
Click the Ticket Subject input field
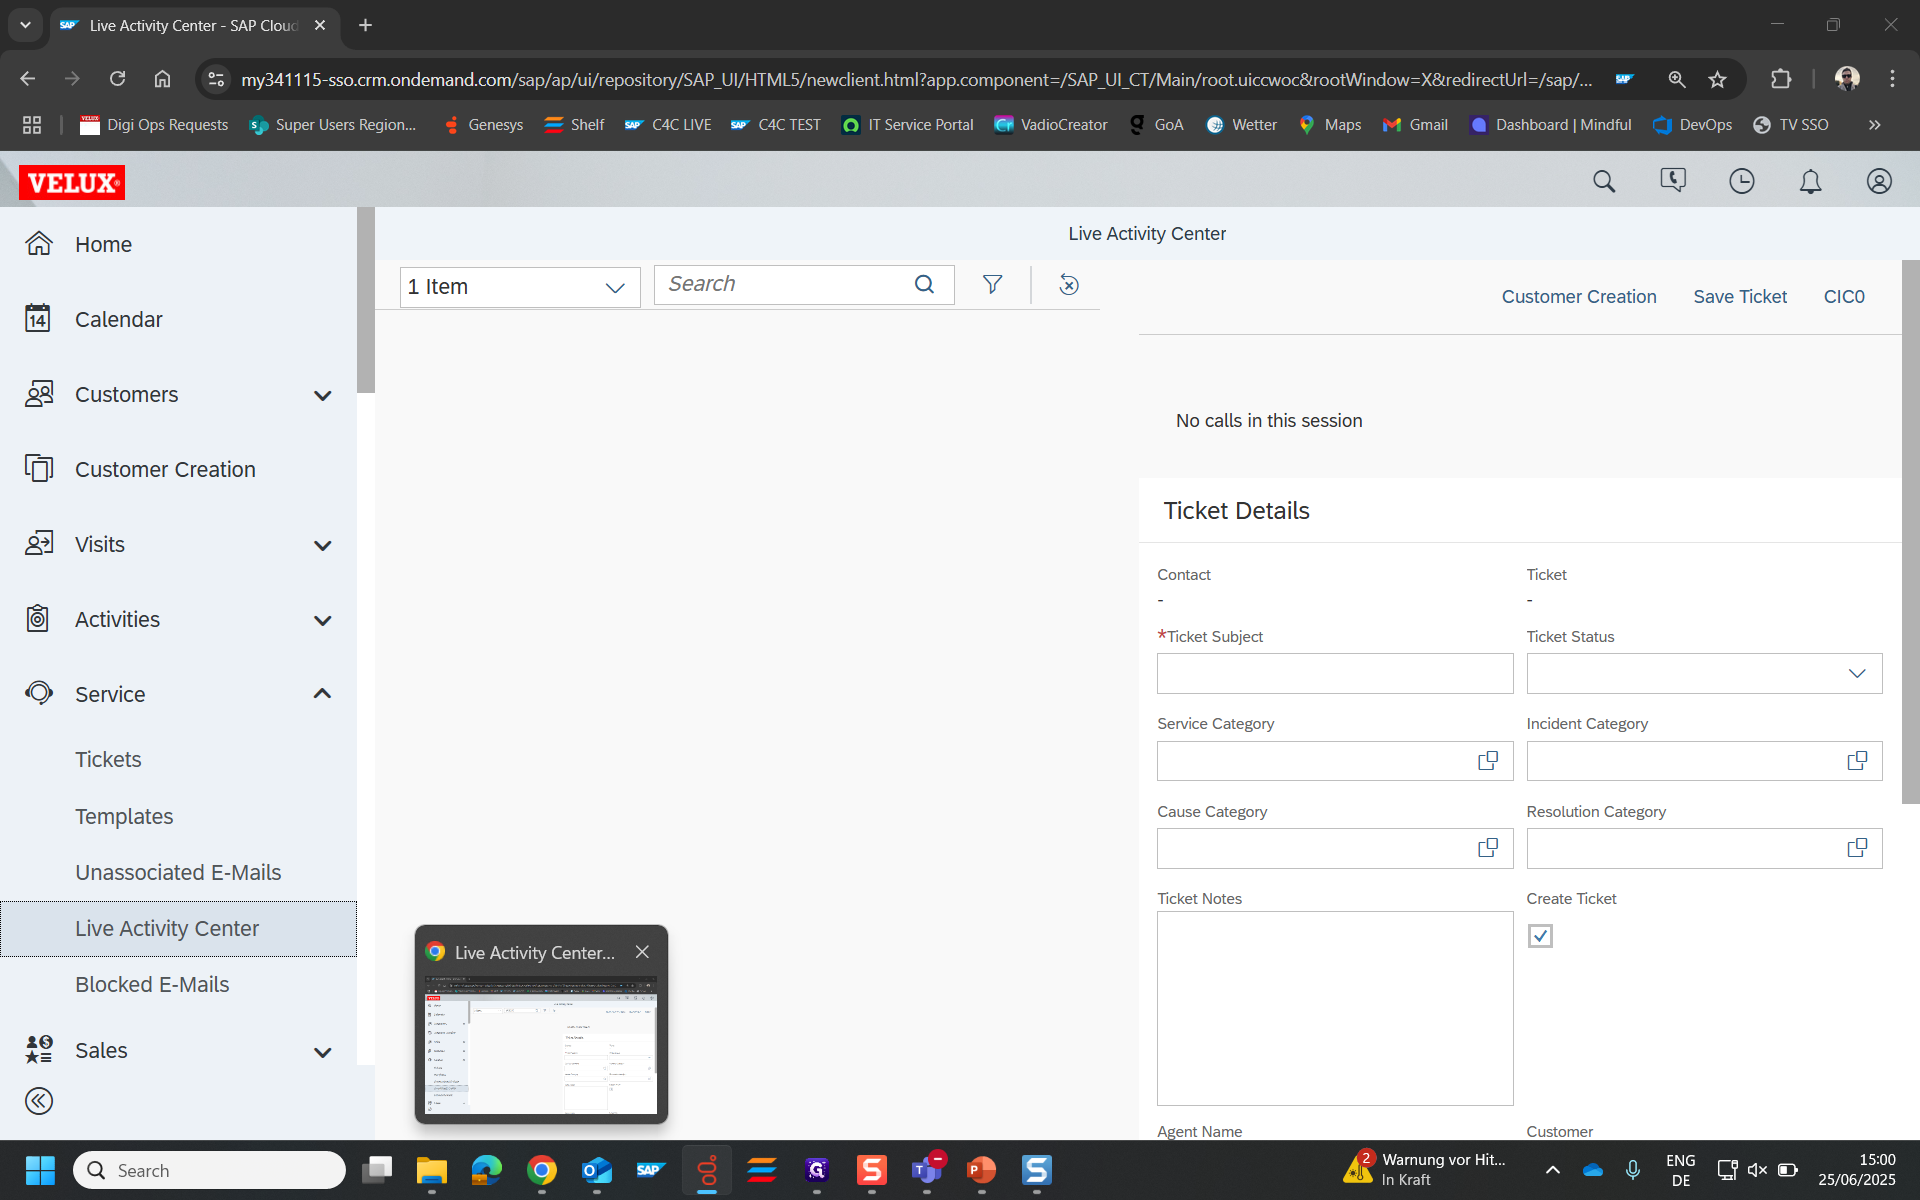[1335, 674]
